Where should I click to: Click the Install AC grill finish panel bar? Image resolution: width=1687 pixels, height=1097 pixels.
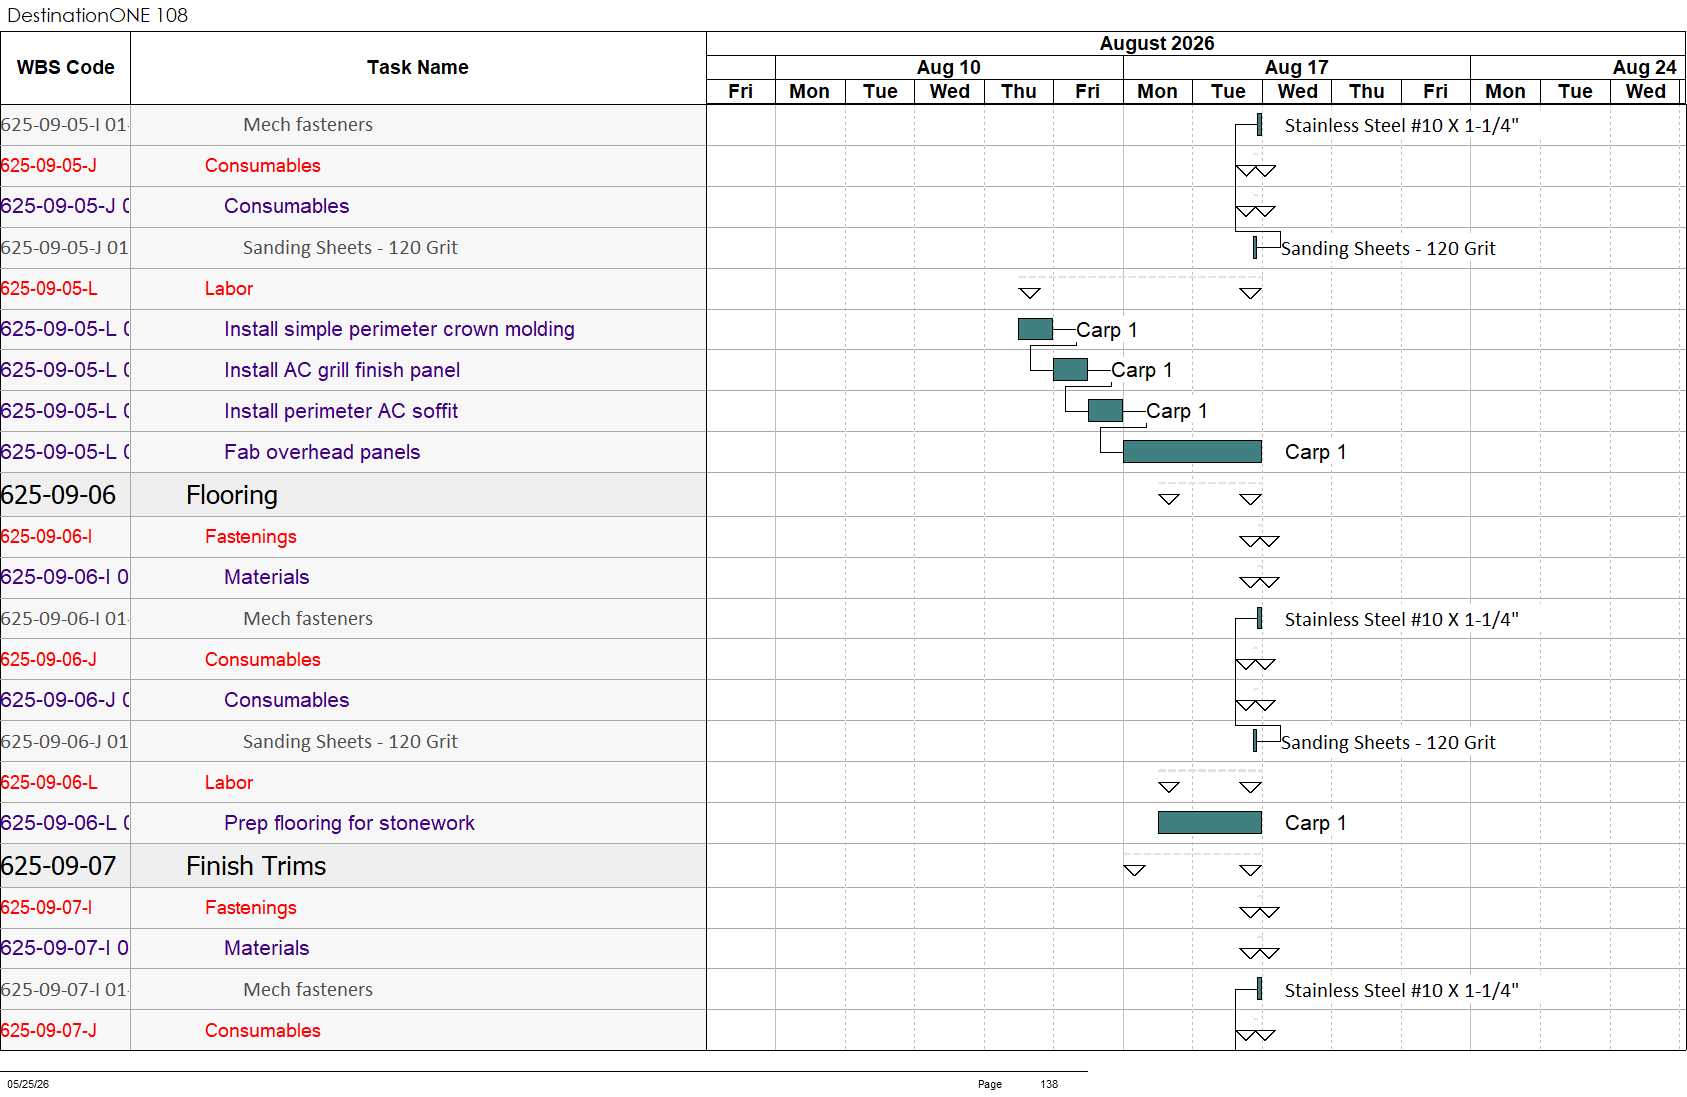[x=1070, y=370]
